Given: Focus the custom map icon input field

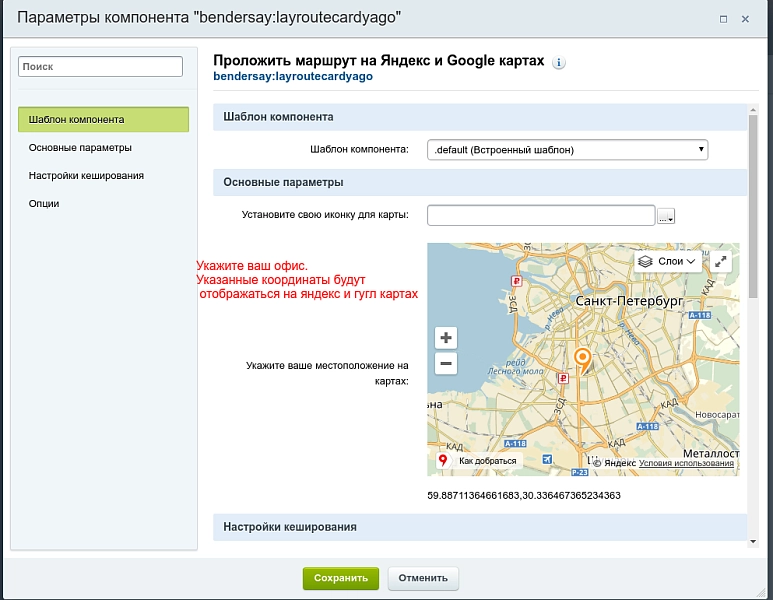Looking at the screenshot, I should click(541, 215).
